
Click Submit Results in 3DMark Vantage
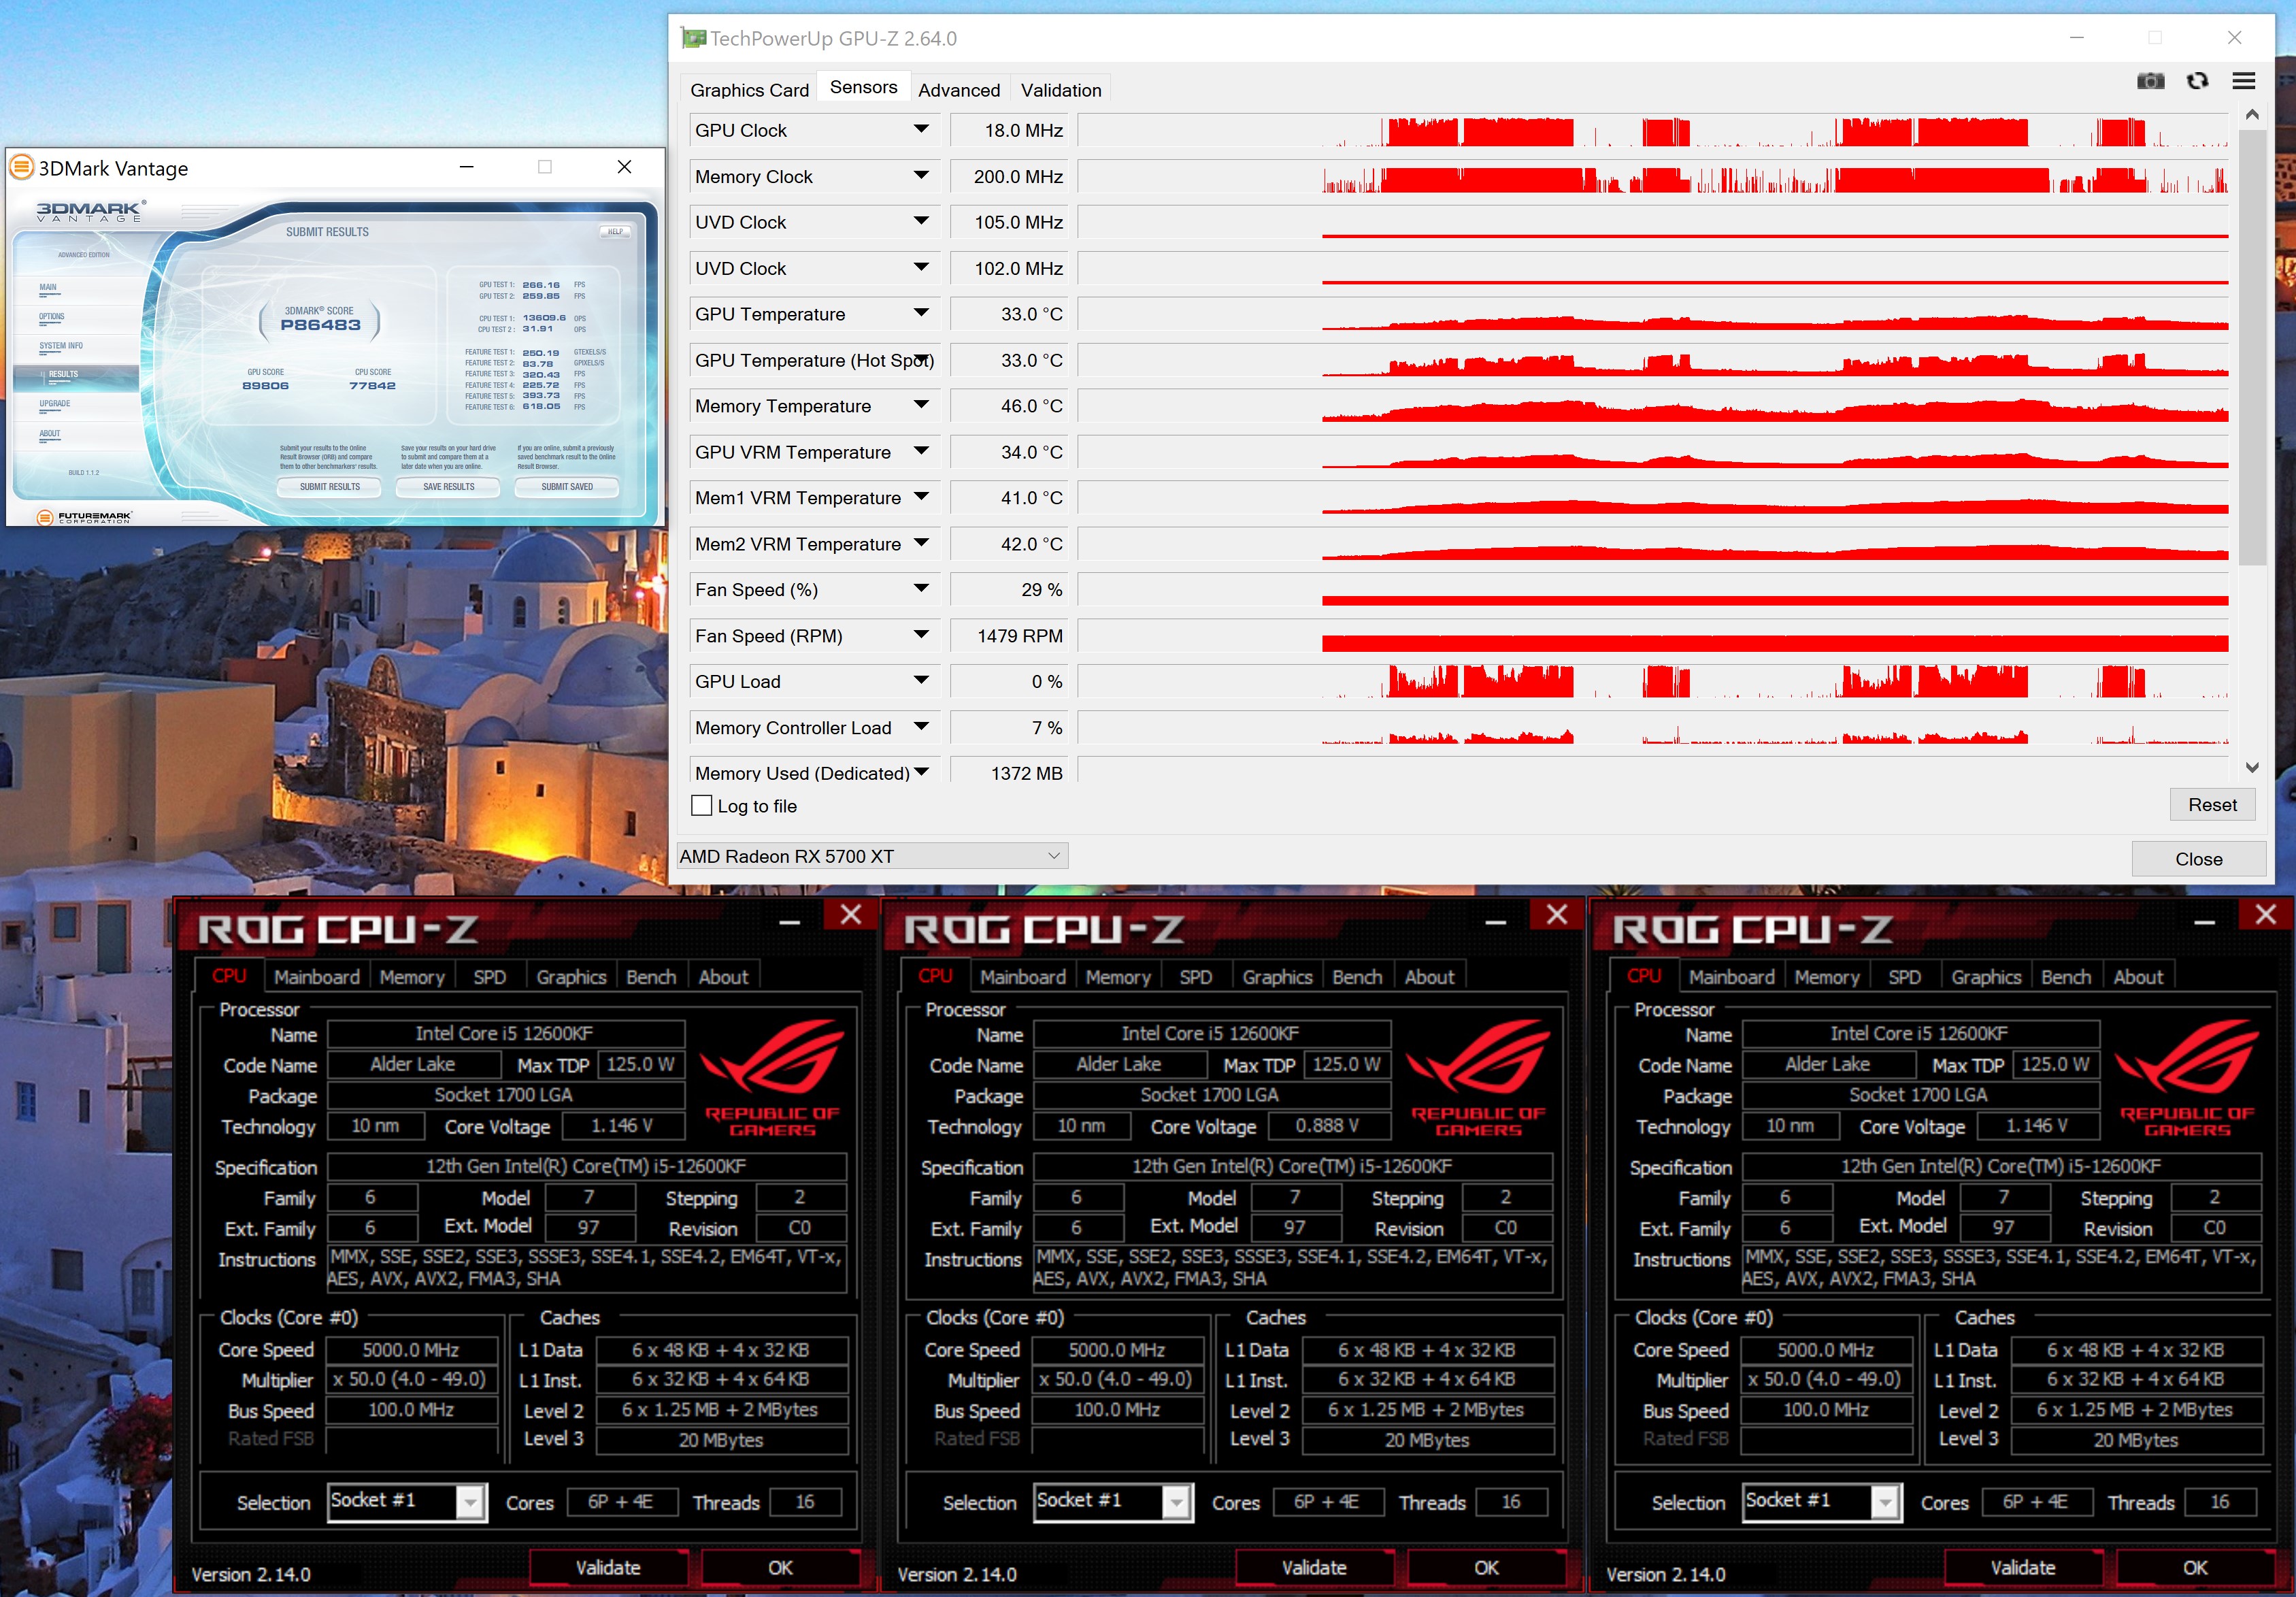pyautogui.click(x=330, y=487)
